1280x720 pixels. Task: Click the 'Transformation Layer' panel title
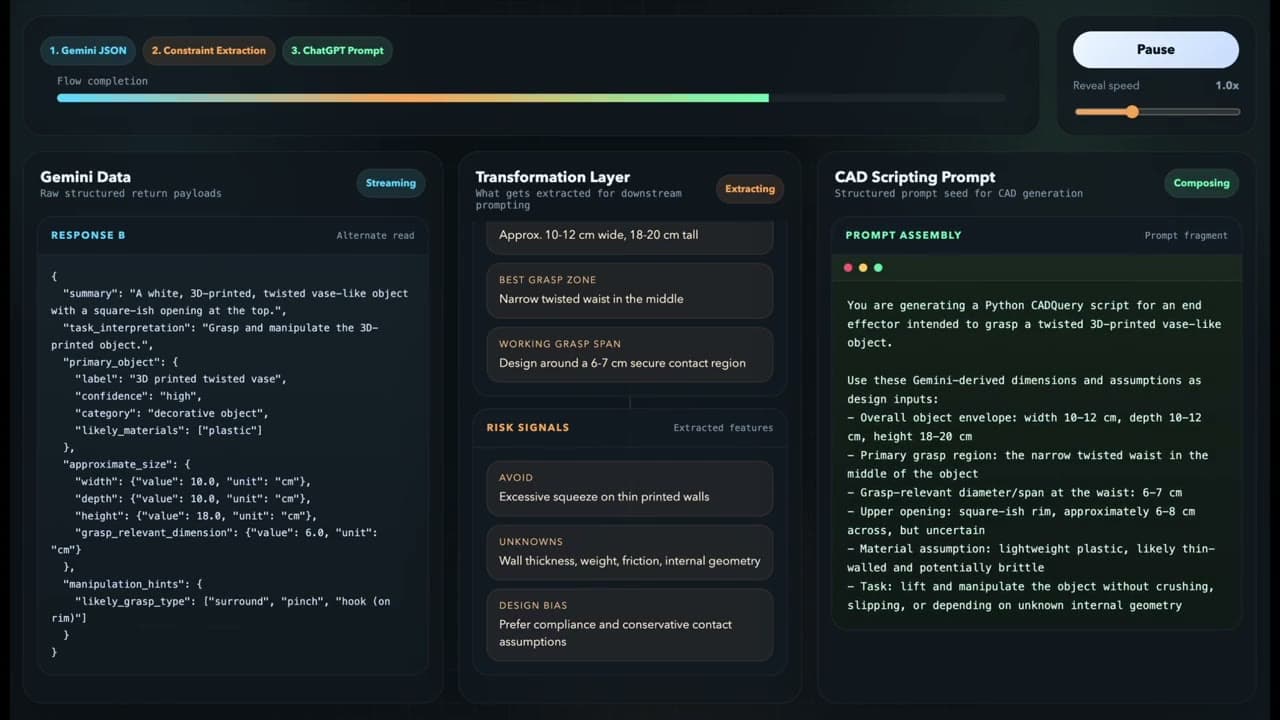tap(553, 177)
